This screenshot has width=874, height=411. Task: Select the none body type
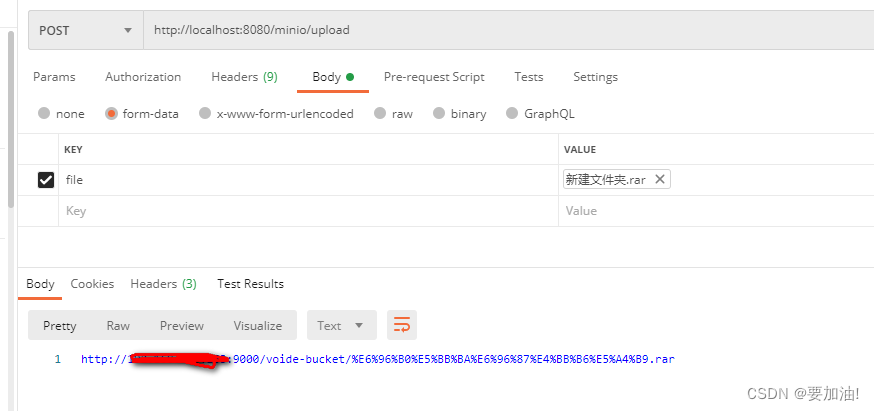44,114
